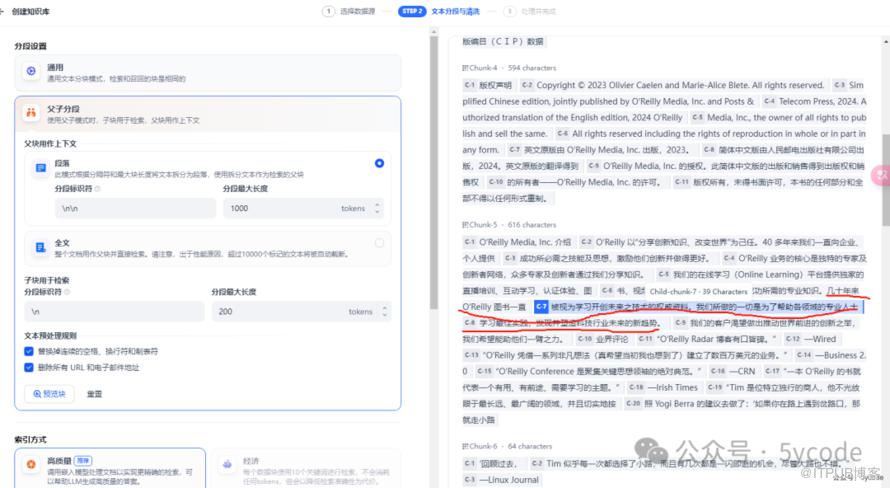Focus the child delimiter field containing \n
The width and height of the screenshot is (890, 488).
click(x=114, y=312)
